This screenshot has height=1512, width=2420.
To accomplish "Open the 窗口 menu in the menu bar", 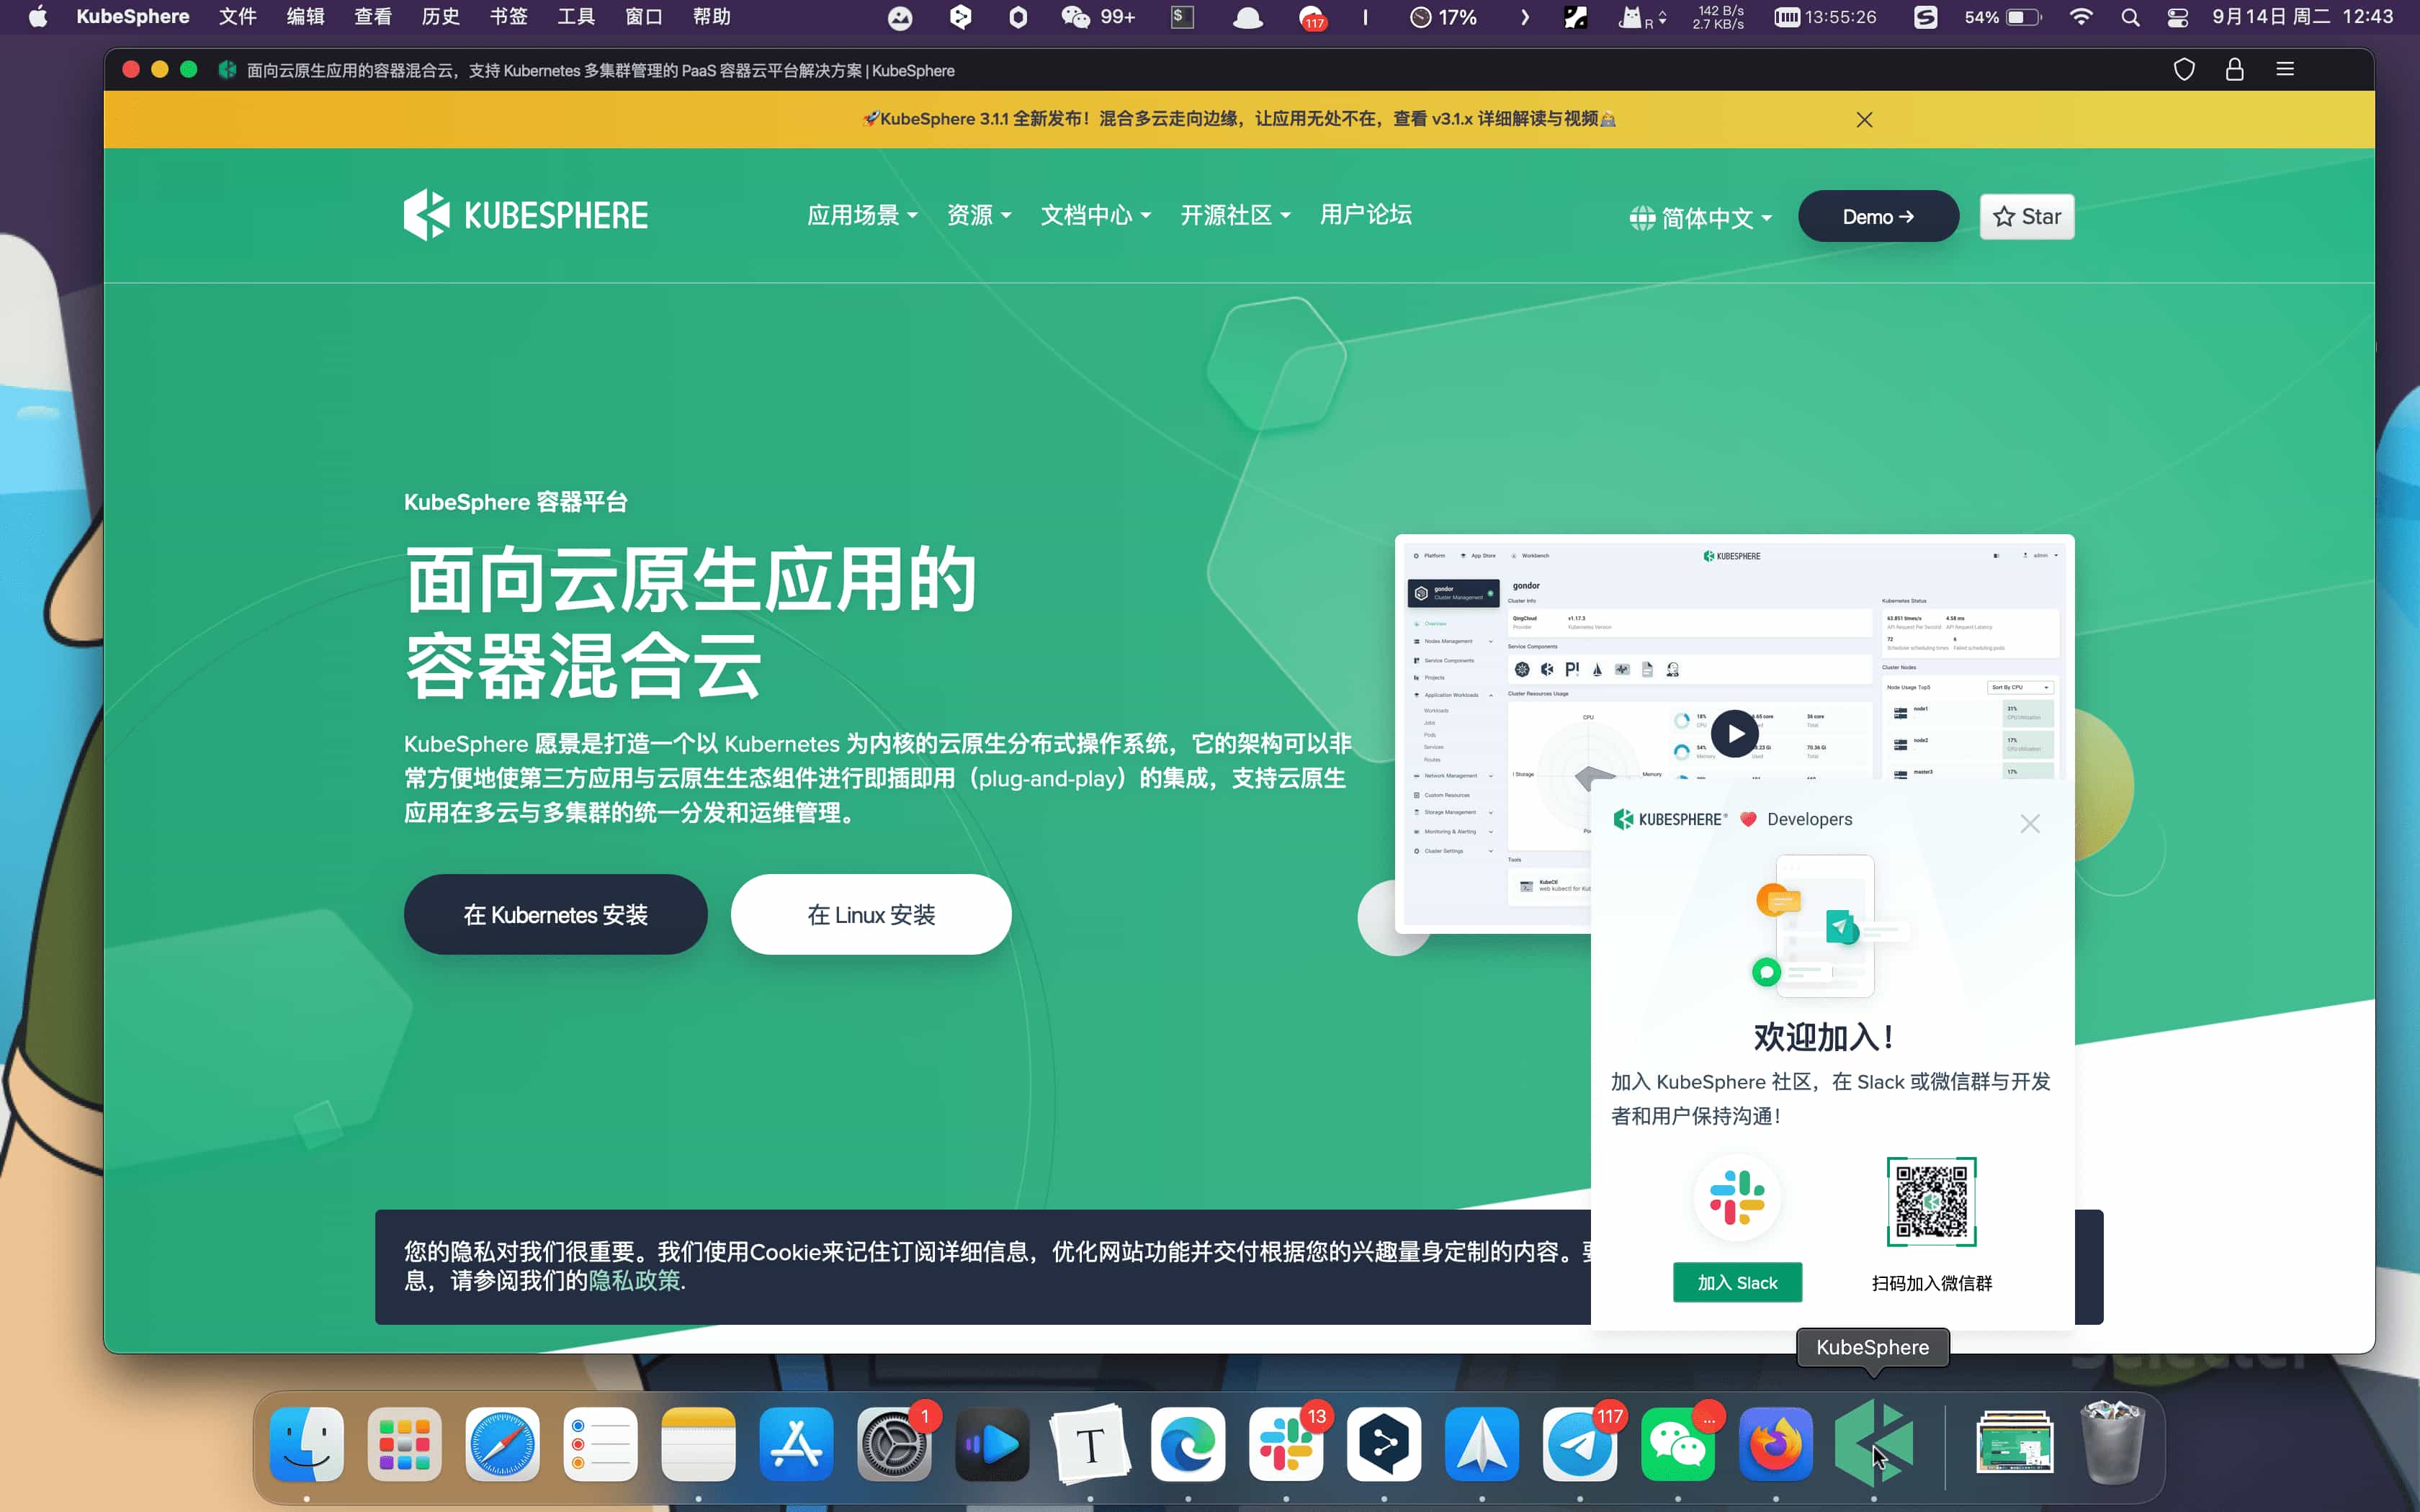I will tap(644, 17).
